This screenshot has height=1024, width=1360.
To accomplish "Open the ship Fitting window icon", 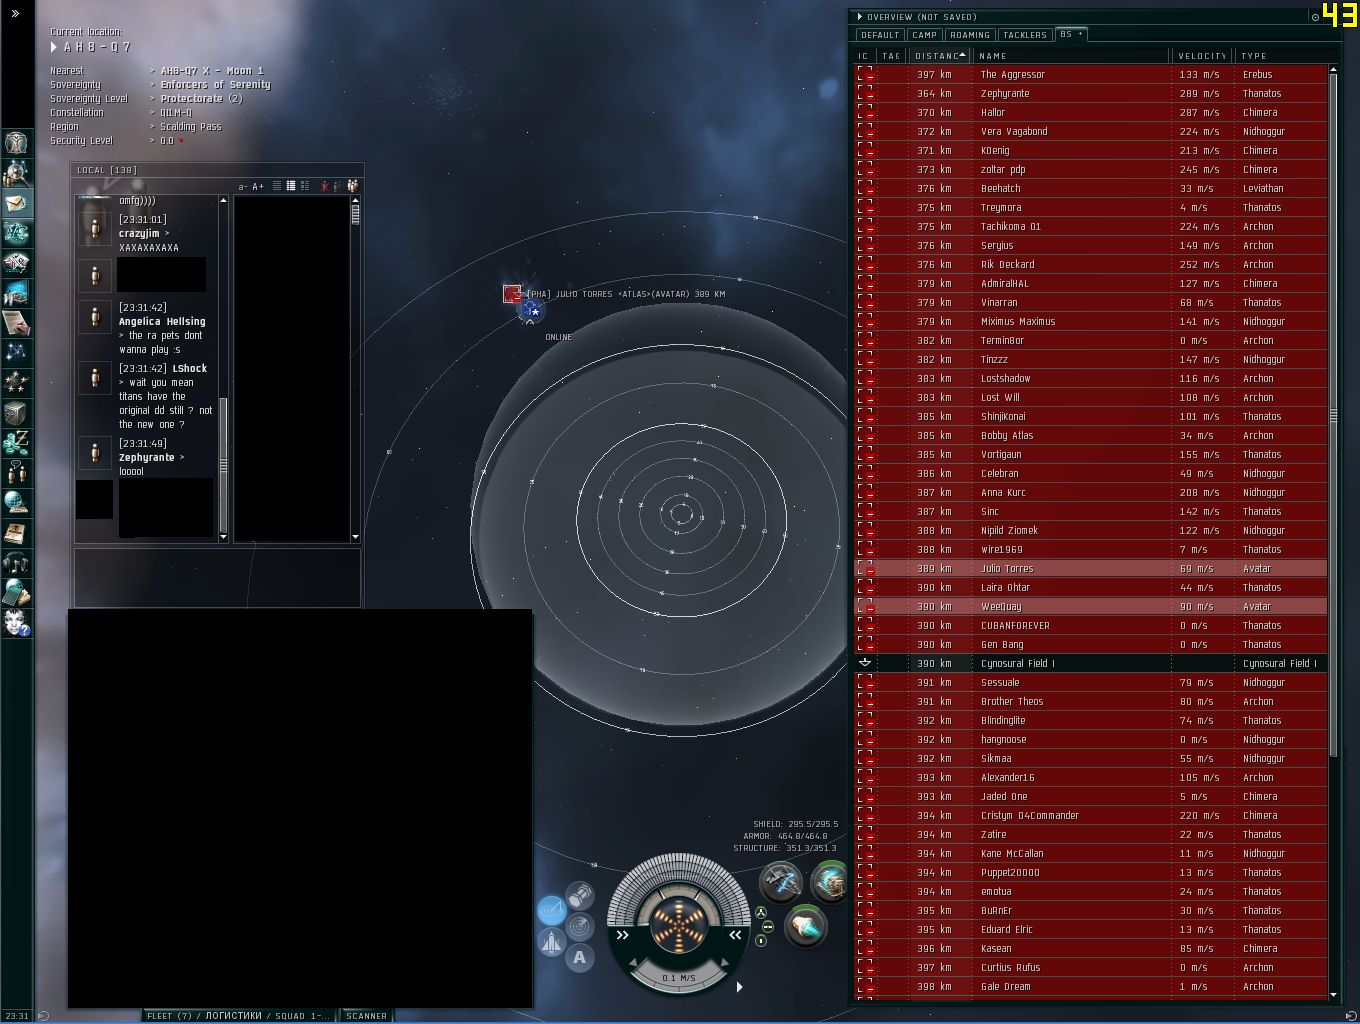I will pyautogui.click(x=16, y=233).
